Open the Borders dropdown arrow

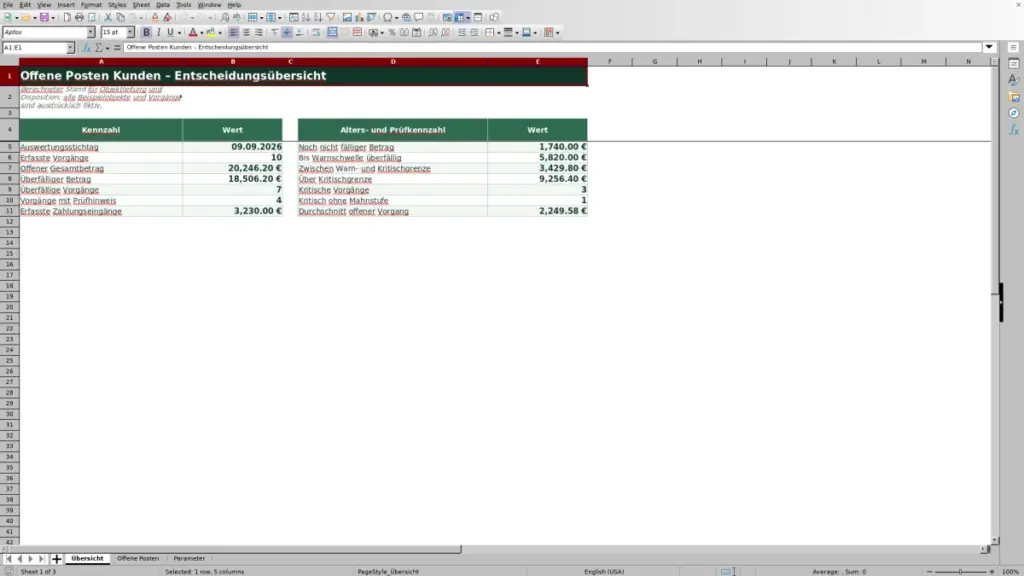coord(498,33)
